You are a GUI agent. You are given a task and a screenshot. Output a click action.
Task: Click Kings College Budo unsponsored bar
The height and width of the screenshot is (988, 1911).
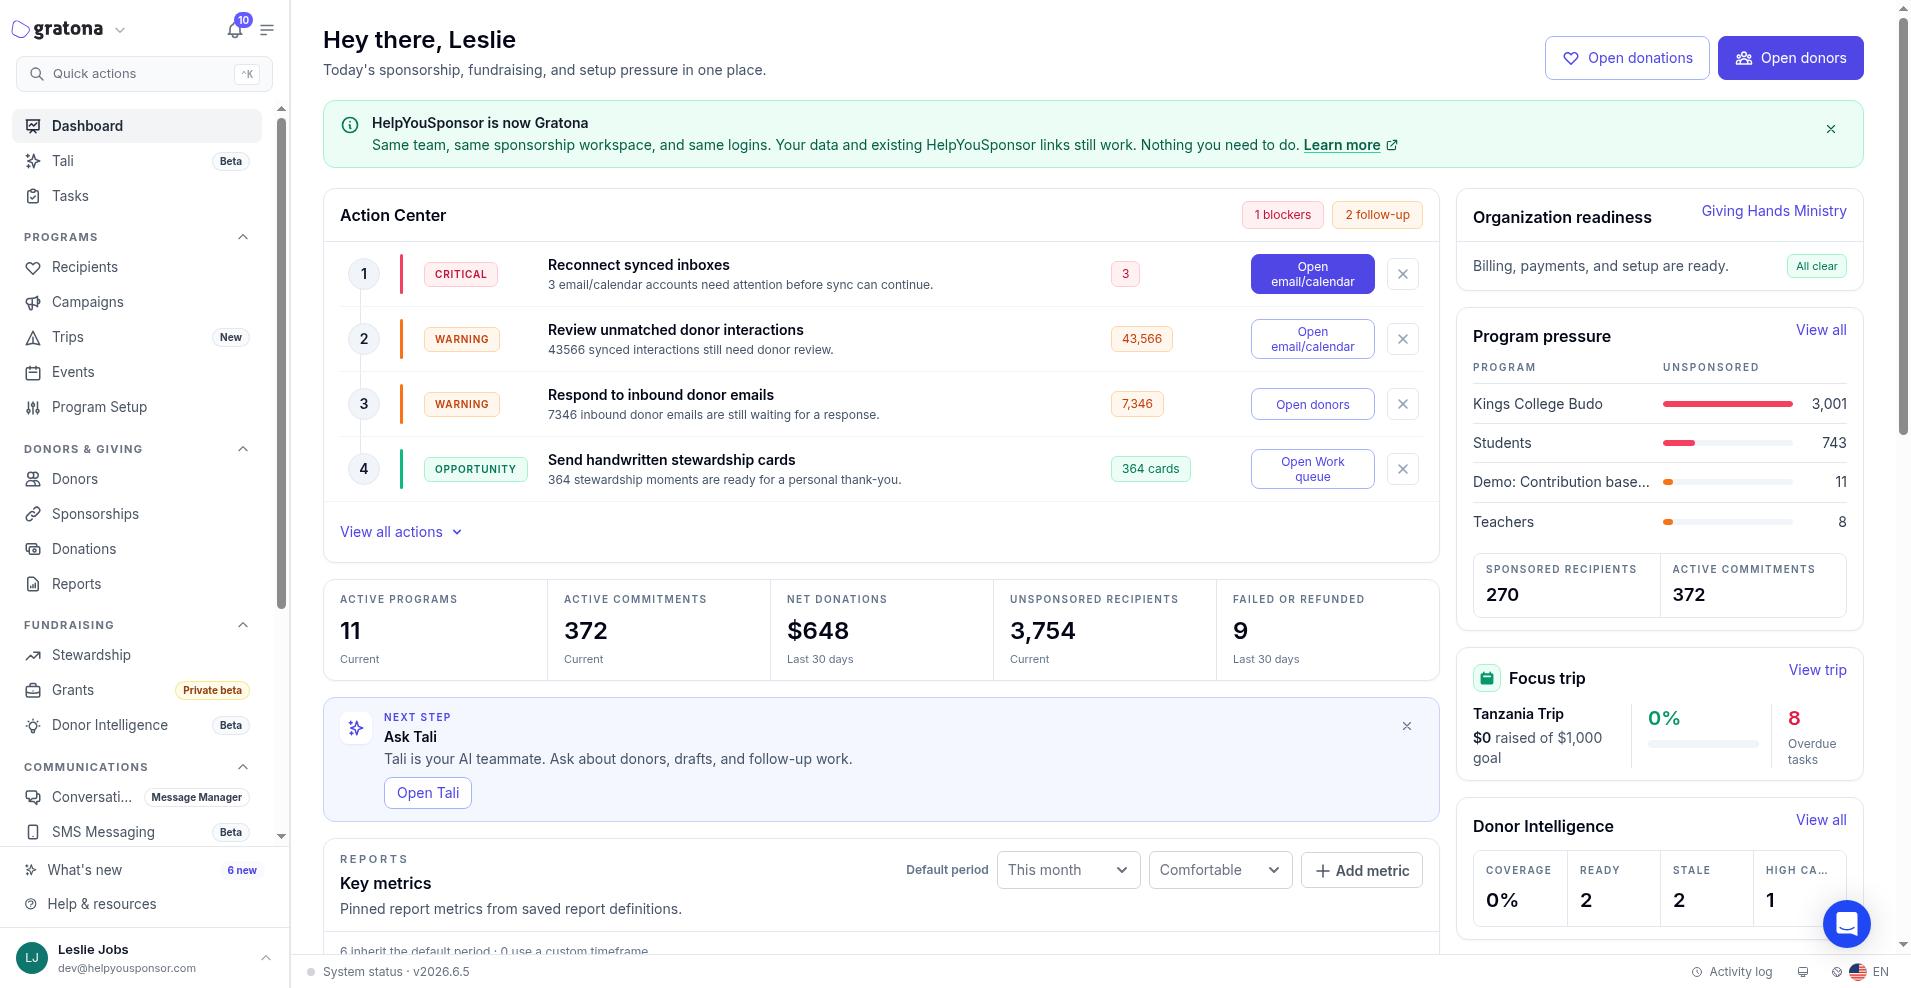tap(1727, 404)
